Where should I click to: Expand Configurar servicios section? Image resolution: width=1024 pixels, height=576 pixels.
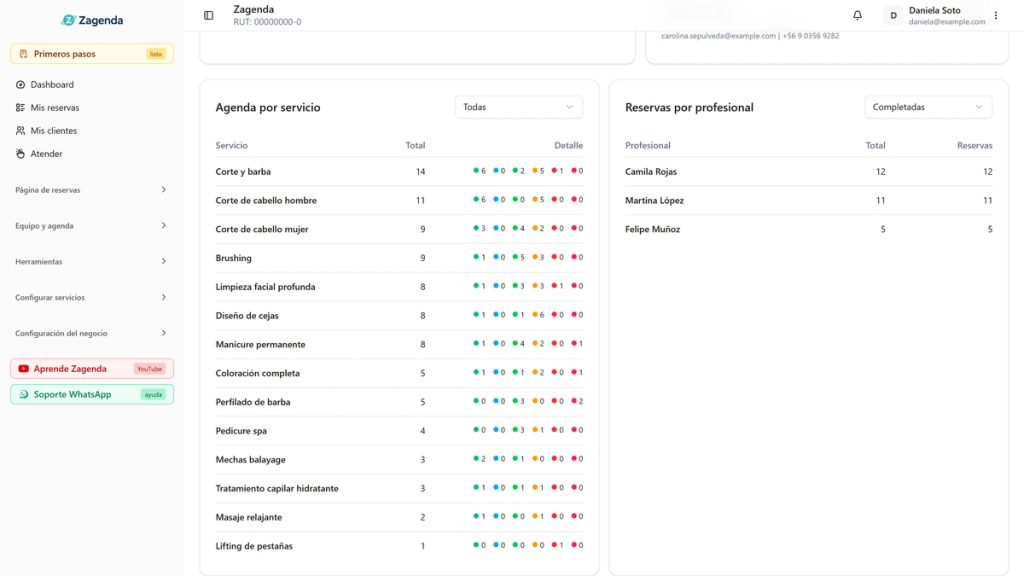coord(92,298)
